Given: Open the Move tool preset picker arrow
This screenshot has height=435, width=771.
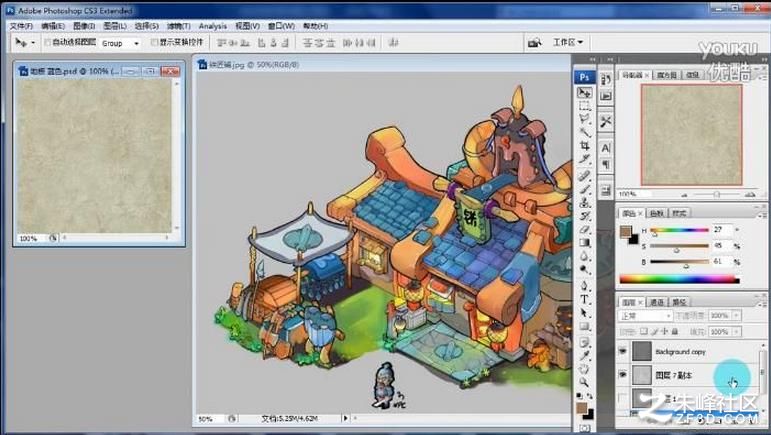Looking at the screenshot, I should point(33,43).
